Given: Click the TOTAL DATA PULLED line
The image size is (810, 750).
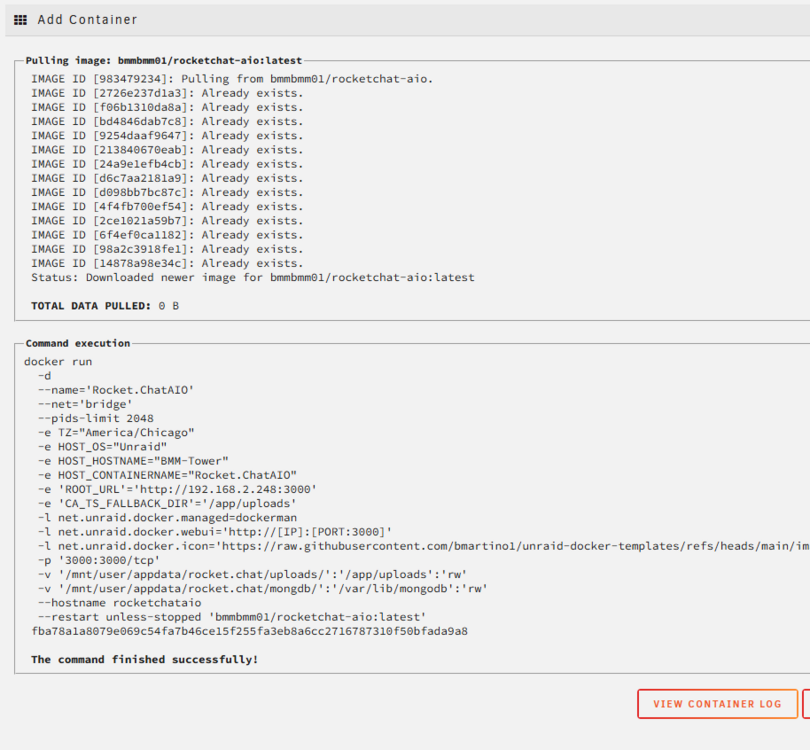Looking at the screenshot, I should click(x=105, y=306).
